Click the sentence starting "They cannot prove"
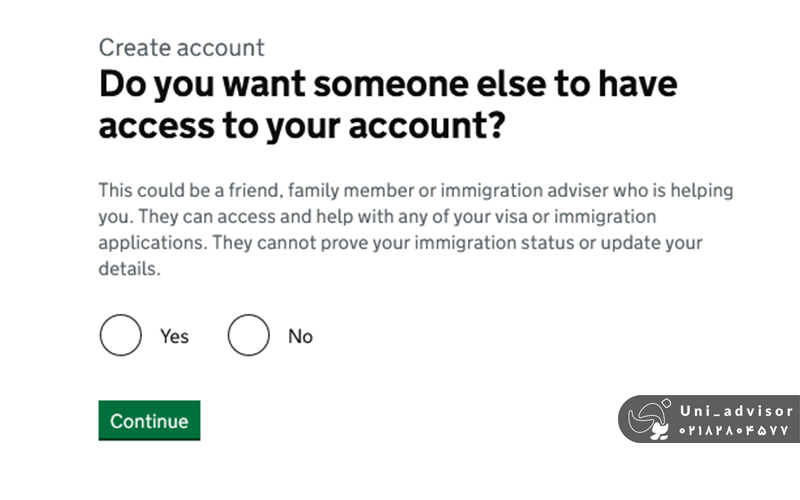The height and width of the screenshot is (500, 800). [x=480, y=243]
